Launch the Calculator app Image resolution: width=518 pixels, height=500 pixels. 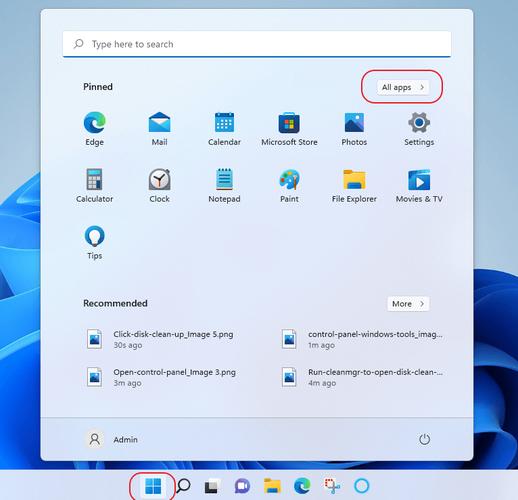pos(94,185)
